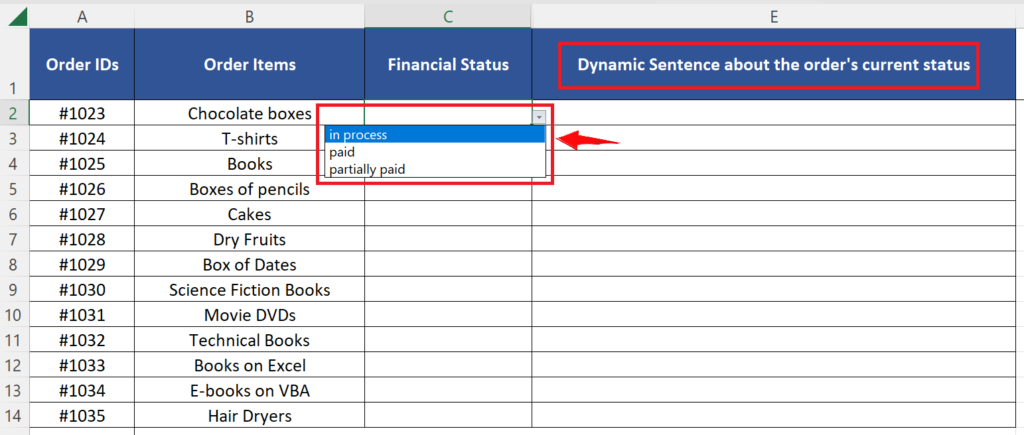Select Dynamic Sentence cell in row 2

tap(774, 113)
